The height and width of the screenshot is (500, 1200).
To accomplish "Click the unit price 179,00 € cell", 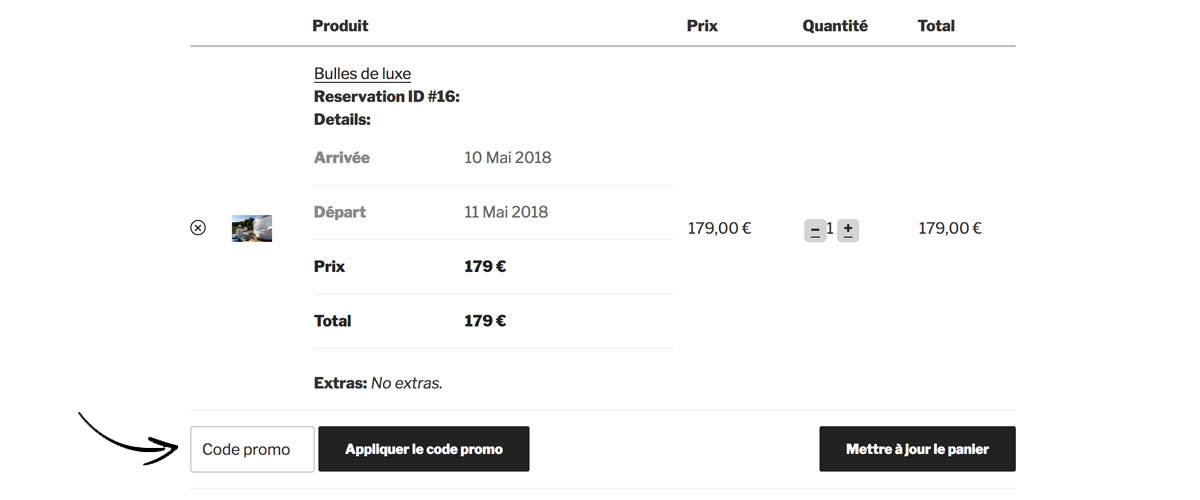I will point(719,228).
